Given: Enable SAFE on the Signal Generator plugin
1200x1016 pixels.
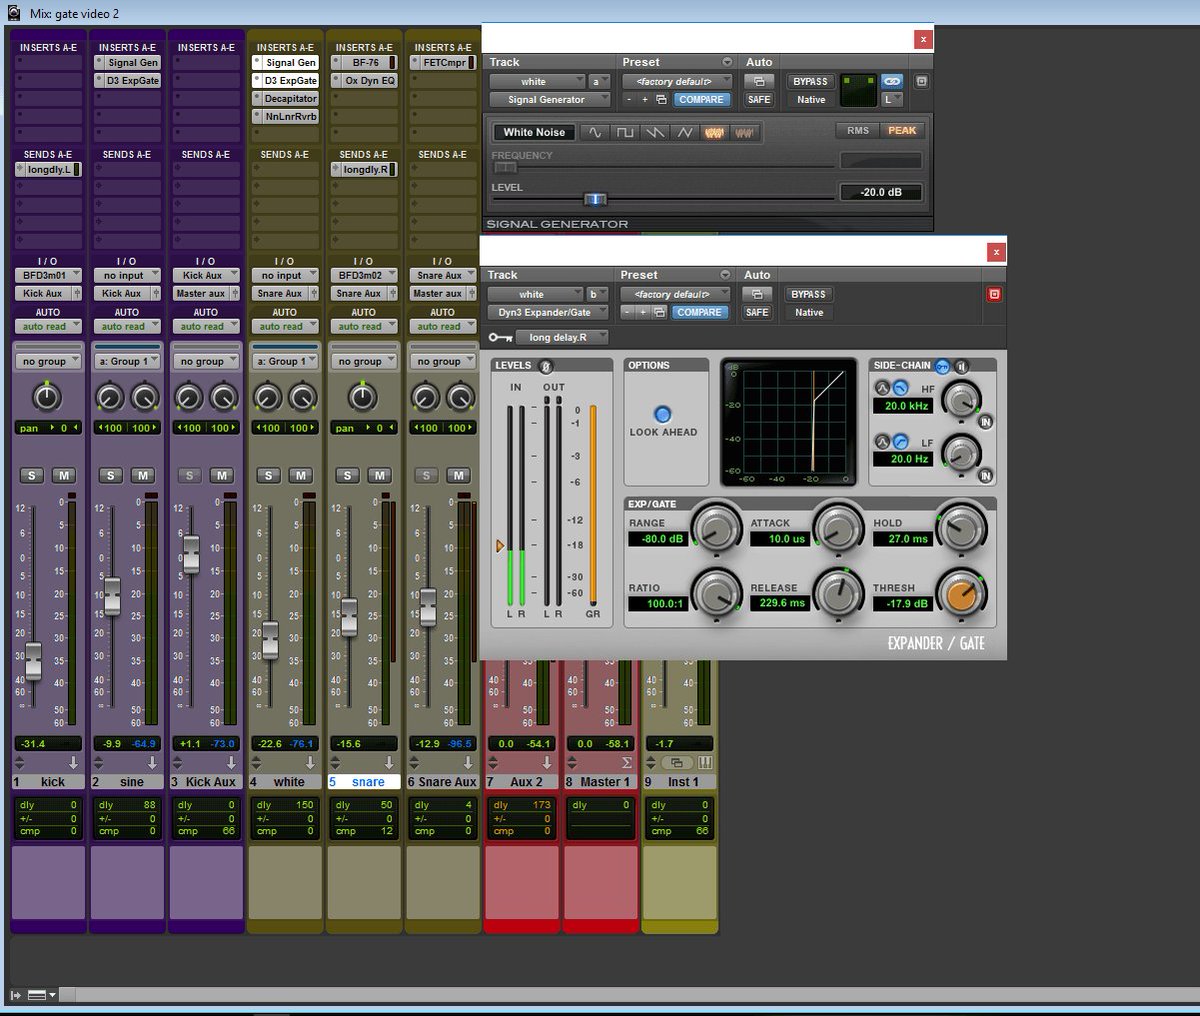Looking at the screenshot, I should click(758, 99).
